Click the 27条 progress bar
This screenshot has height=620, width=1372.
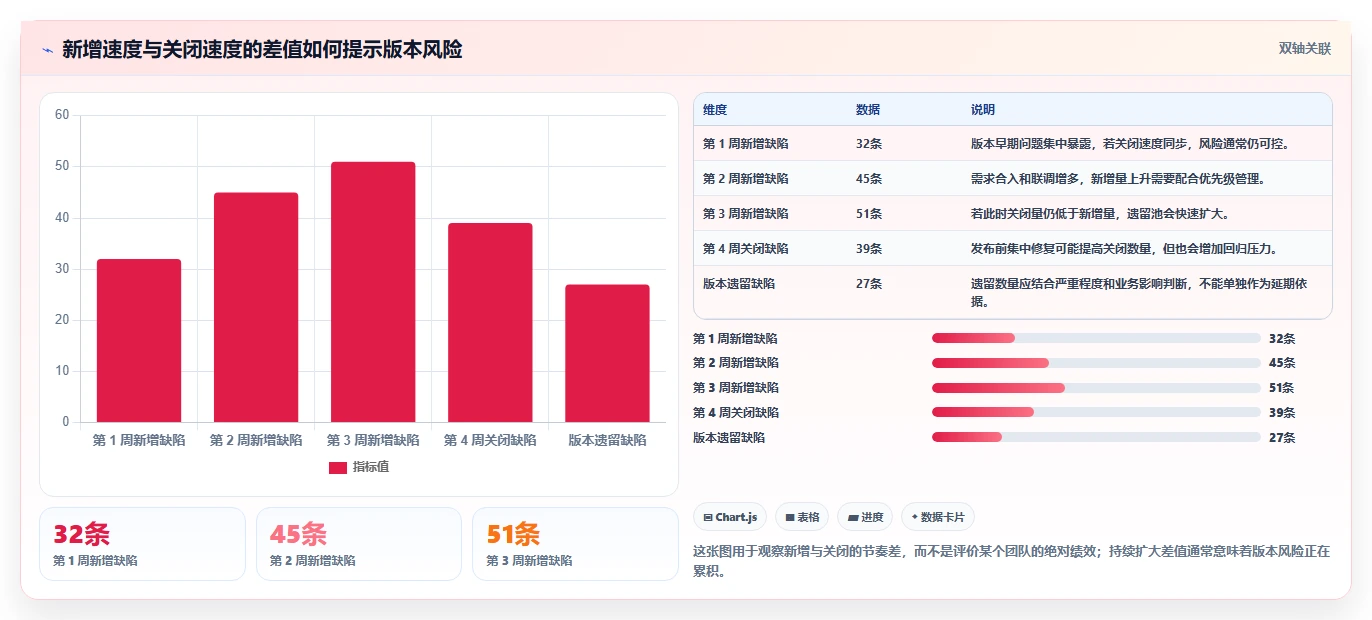1096,437
